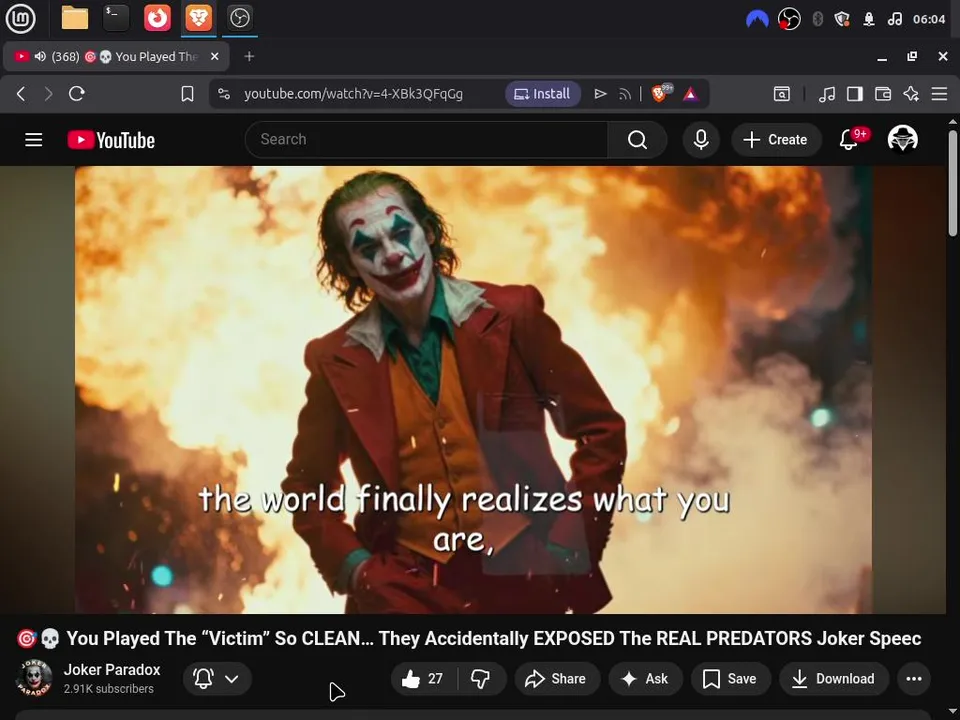This screenshot has height=720, width=960.
Task: Expand the subscription notification bell dropdown
Action: (x=217, y=678)
